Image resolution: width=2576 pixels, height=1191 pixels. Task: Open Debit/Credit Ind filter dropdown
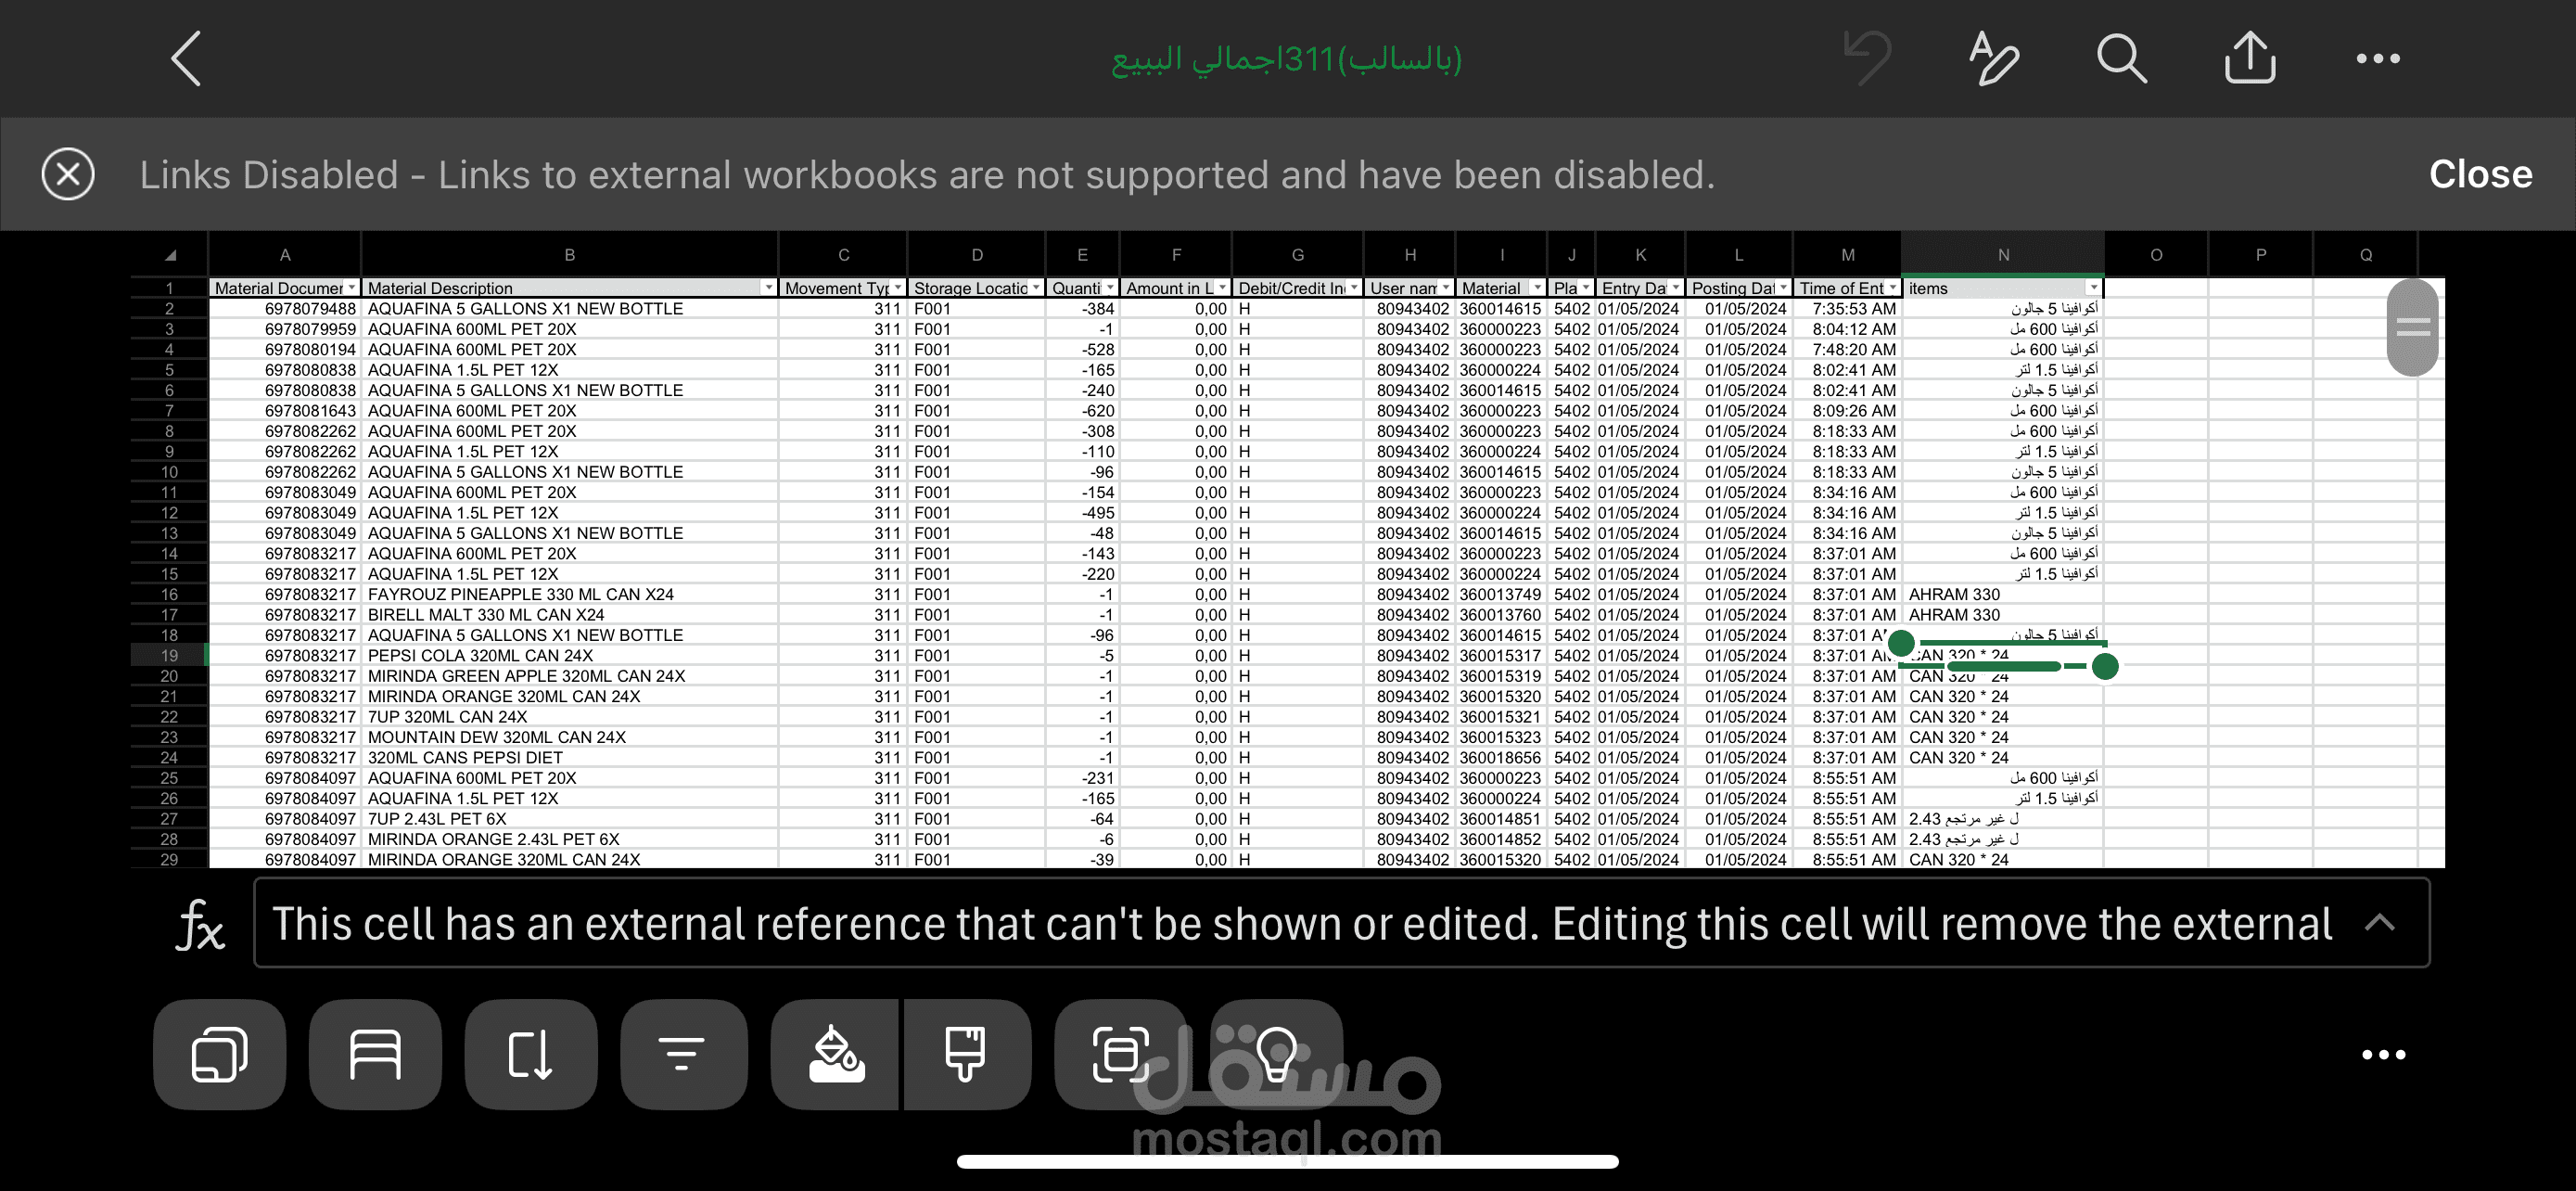click(x=1353, y=288)
